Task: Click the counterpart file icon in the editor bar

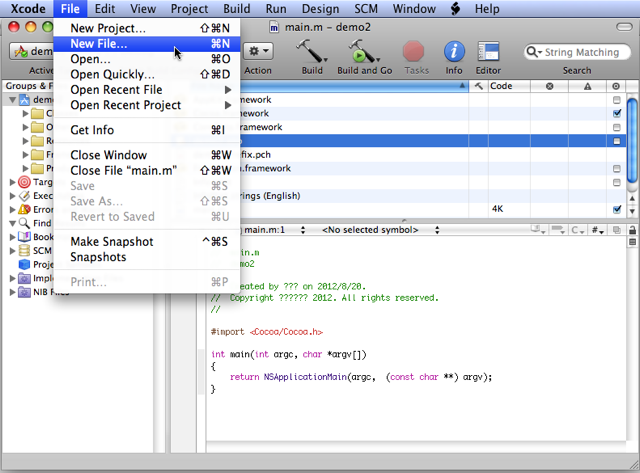Action: tap(616, 230)
